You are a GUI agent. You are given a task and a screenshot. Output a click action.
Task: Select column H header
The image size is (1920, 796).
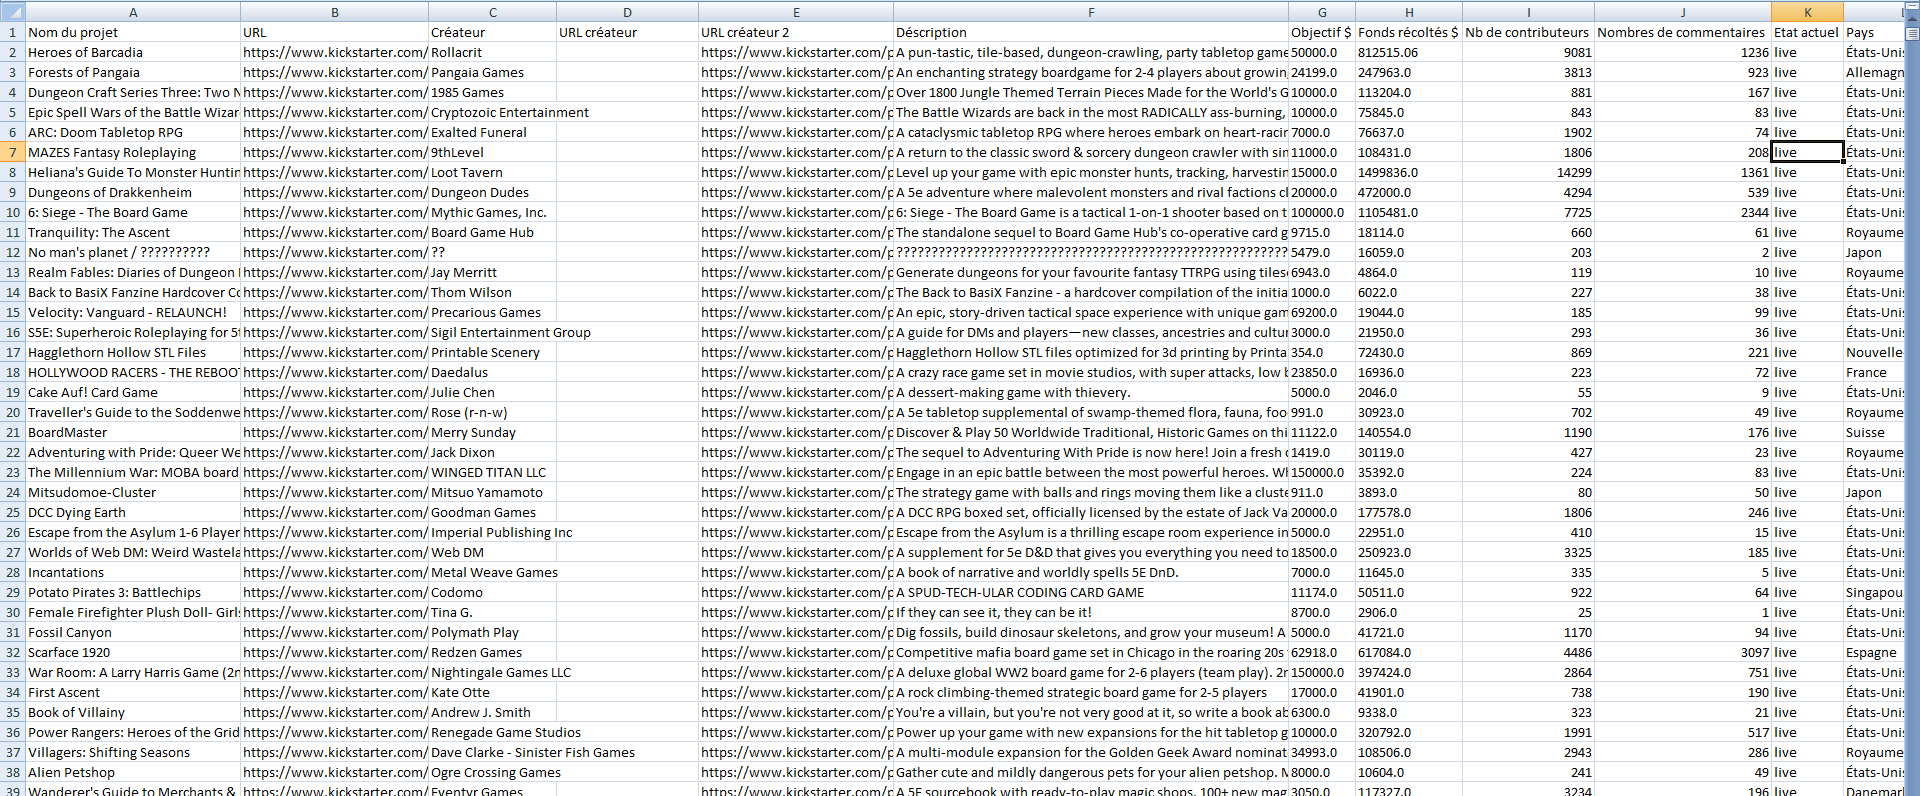tap(1409, 12)
